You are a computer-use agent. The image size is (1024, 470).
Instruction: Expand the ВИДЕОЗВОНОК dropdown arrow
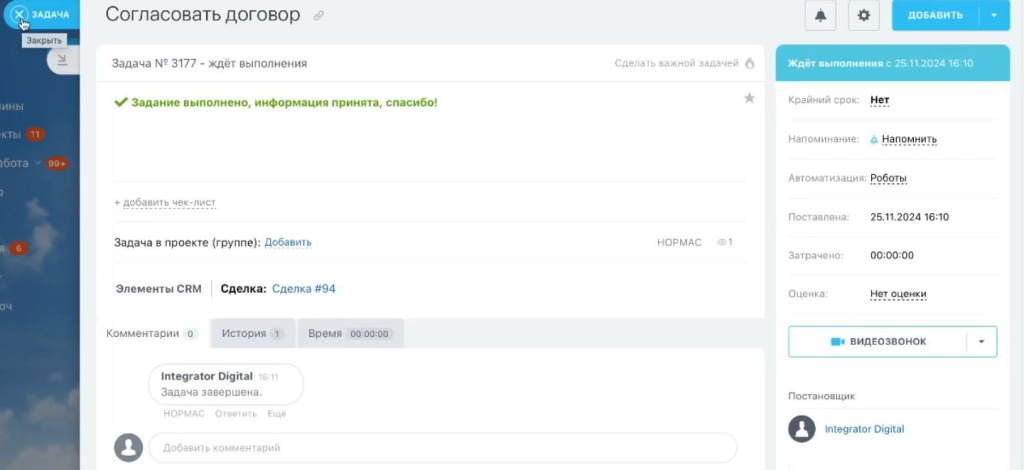981,342
